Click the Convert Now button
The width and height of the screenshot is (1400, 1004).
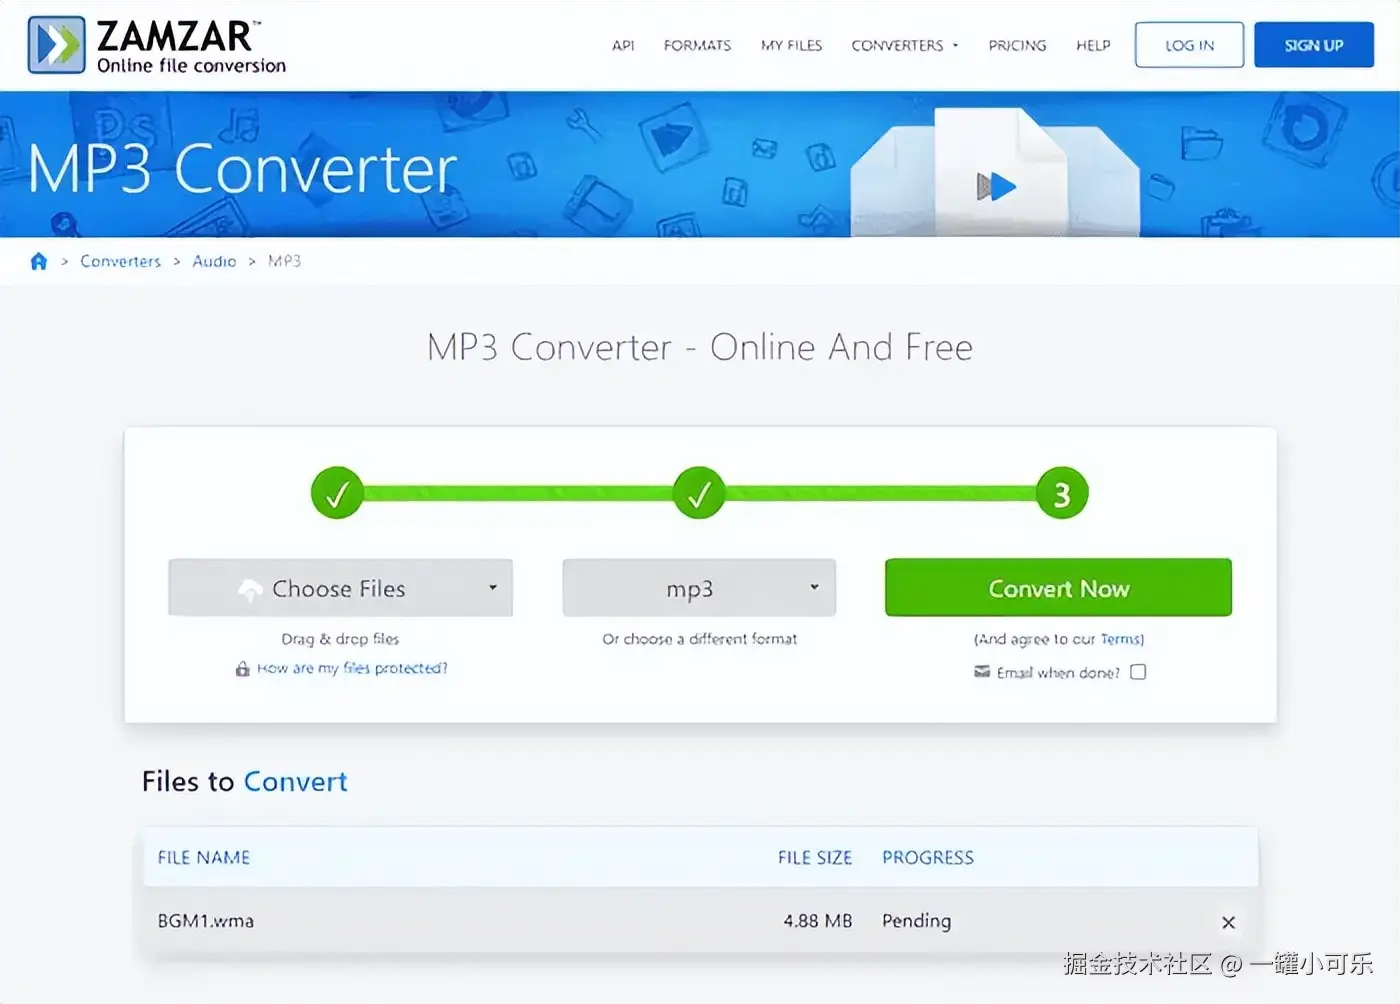1058,588
